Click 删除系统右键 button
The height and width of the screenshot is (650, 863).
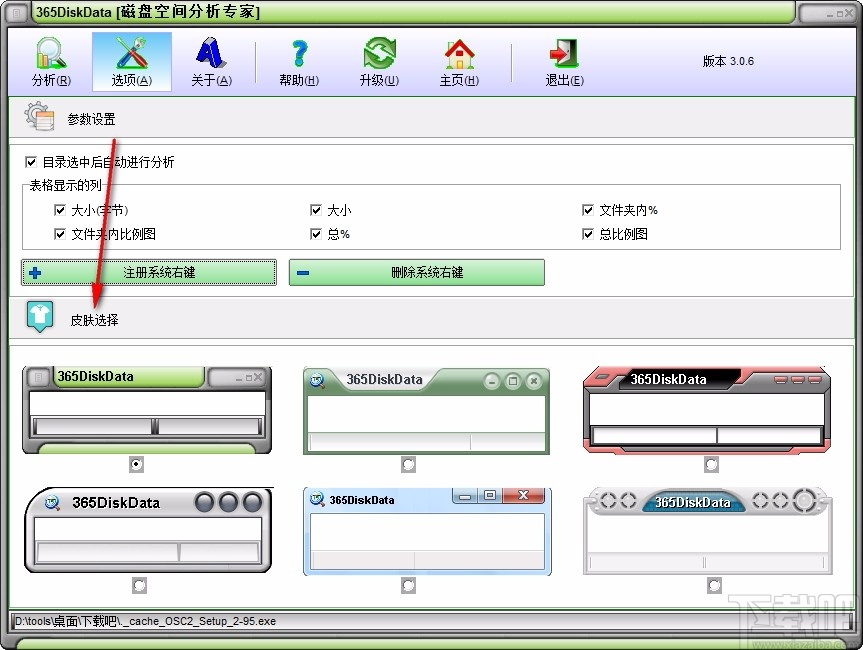(417, 272)
